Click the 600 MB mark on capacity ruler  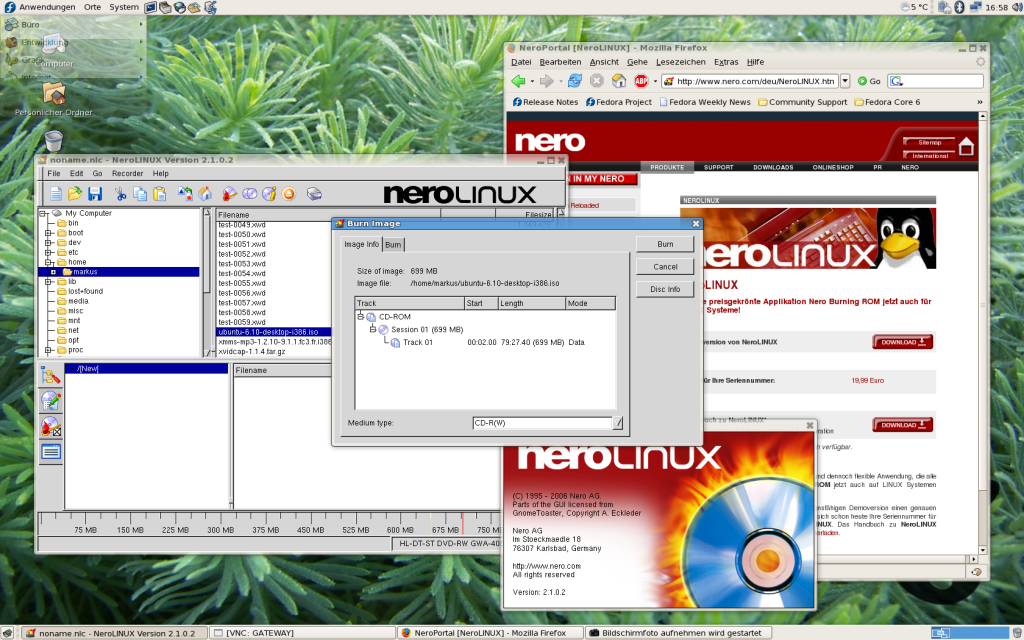point(400,530)
